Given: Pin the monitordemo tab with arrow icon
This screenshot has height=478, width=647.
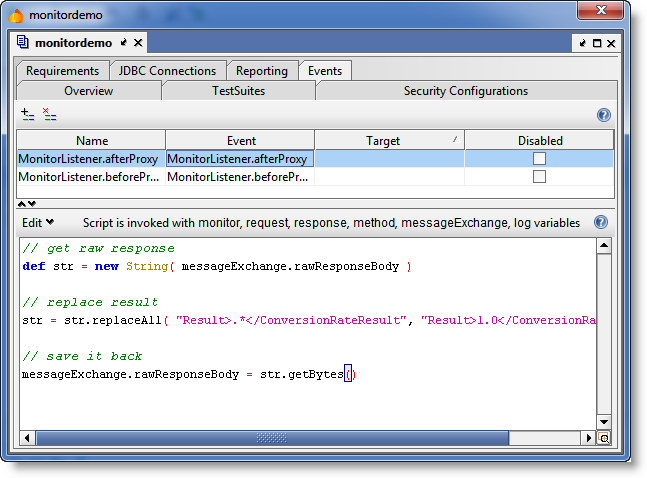Looking at the screenshot, I should pyautogui.click(x=123, y=43).
